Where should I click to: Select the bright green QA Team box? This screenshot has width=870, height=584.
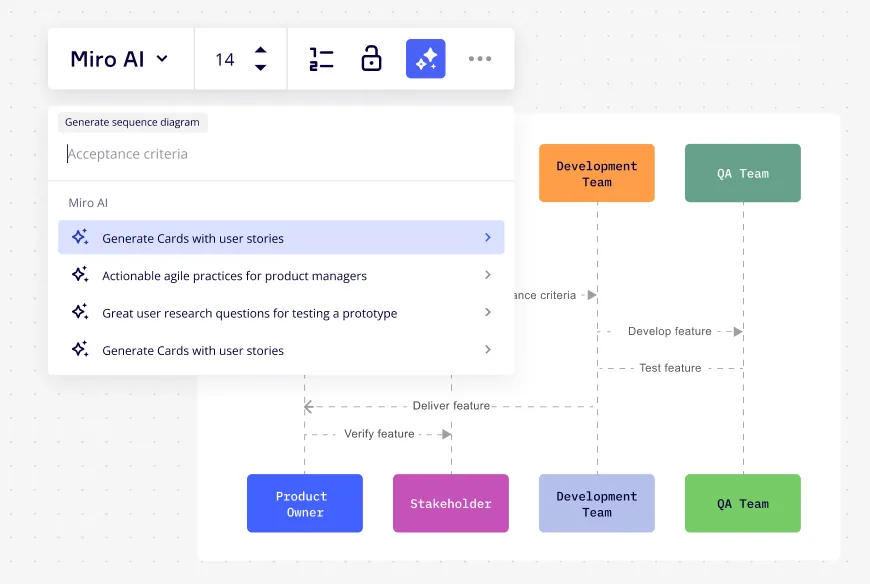[742, 503]
